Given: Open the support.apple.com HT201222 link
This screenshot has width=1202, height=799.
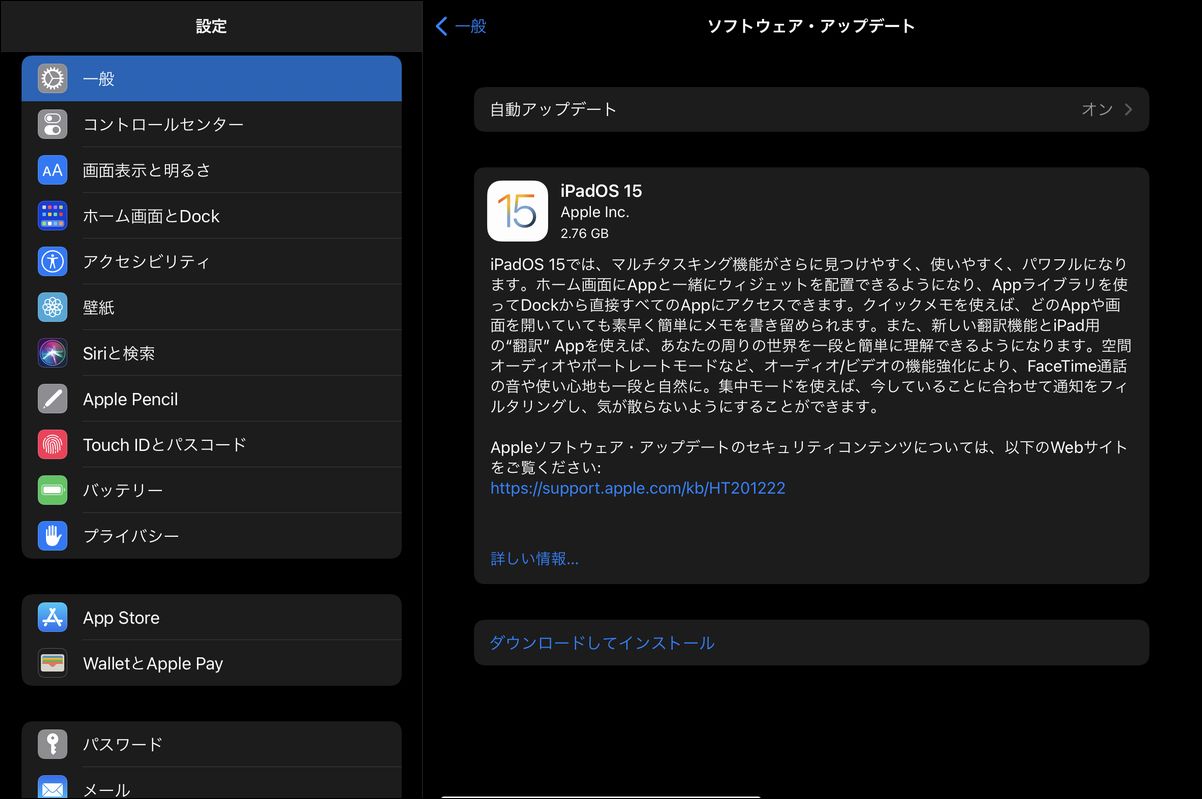Looking at the screenshot, I should tap(638, 488).
